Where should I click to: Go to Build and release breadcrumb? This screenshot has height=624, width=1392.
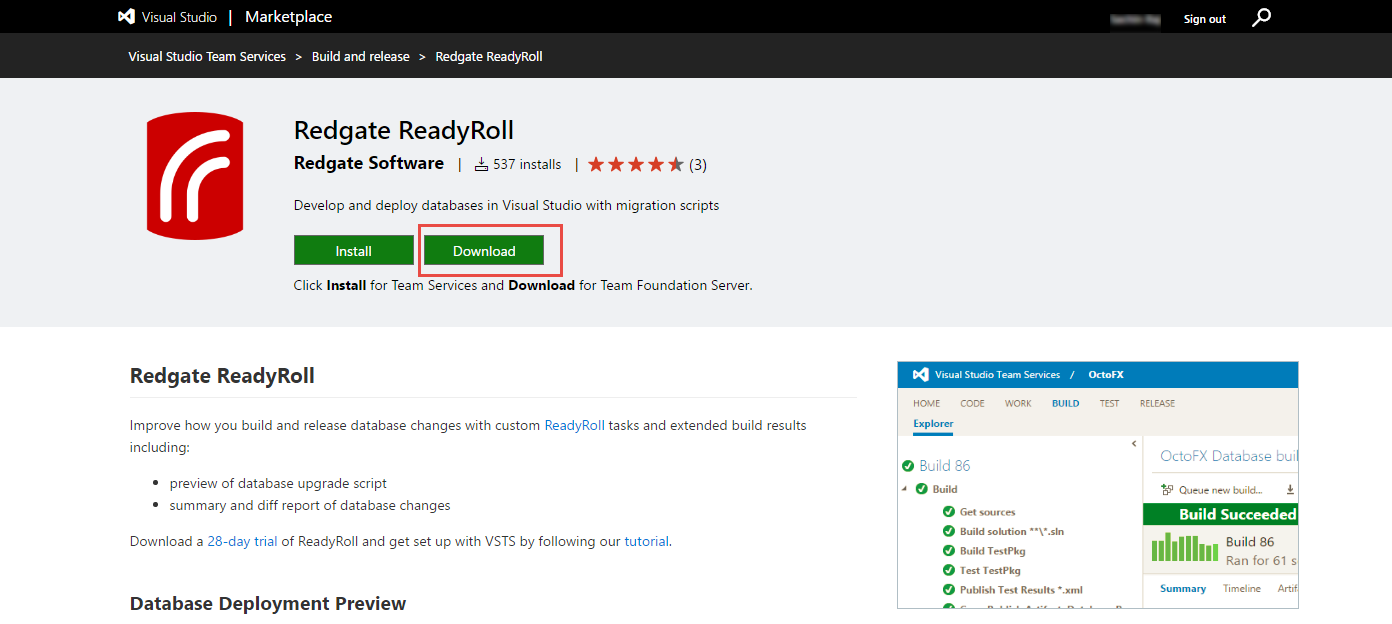tap(361, 56)
